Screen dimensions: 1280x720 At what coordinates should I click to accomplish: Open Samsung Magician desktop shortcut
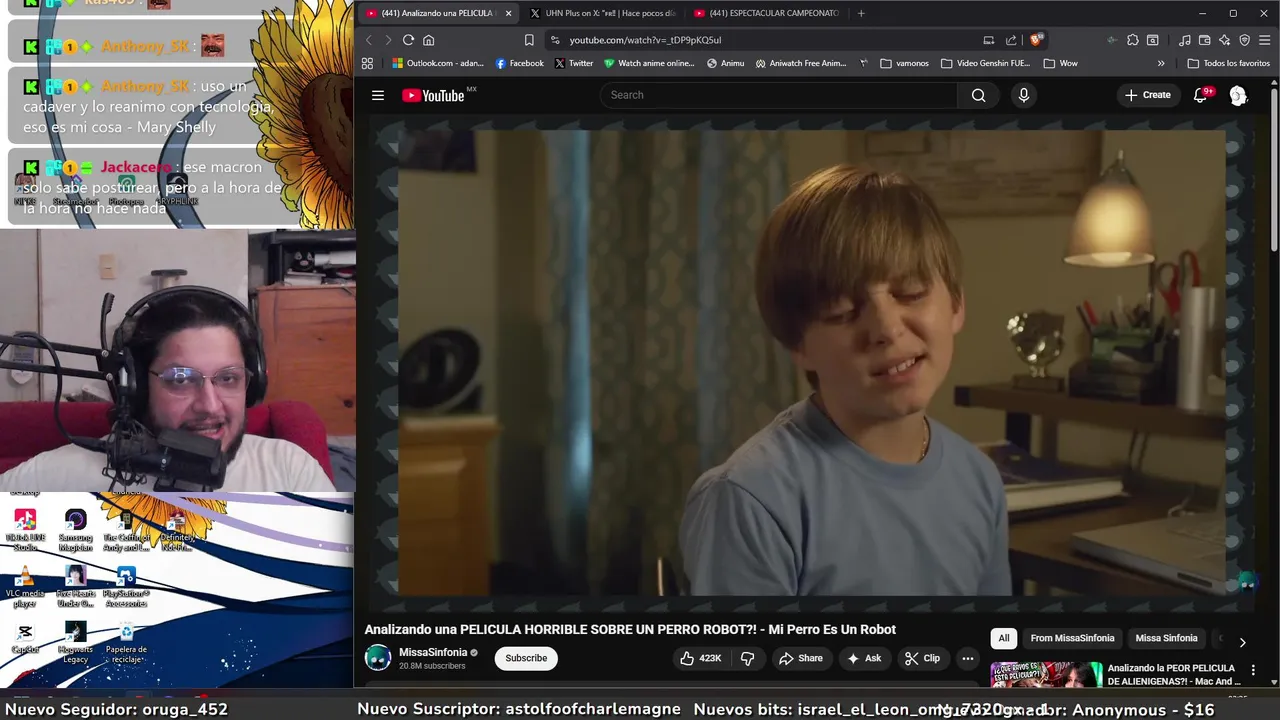point(75,530)
